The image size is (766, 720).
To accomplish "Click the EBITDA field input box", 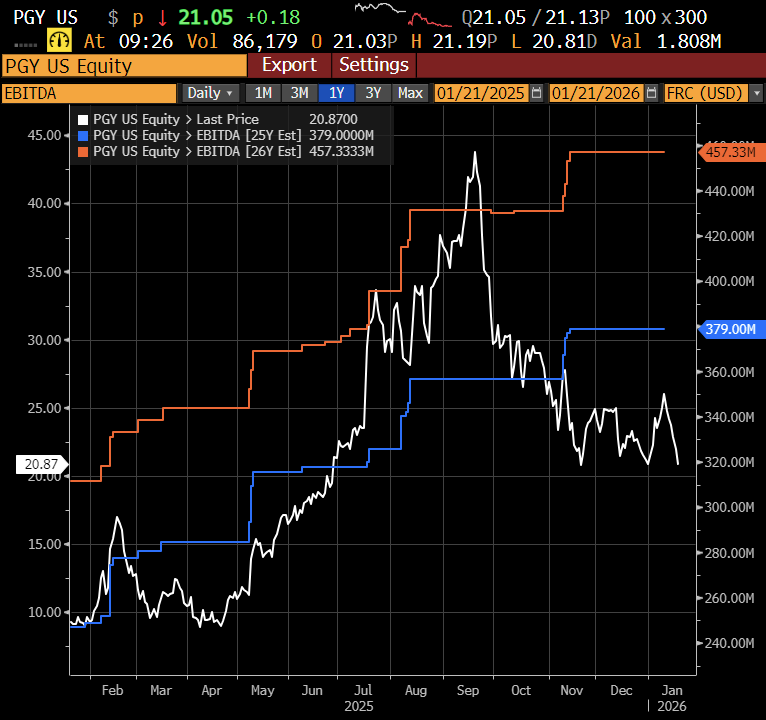I will (89, 93).
